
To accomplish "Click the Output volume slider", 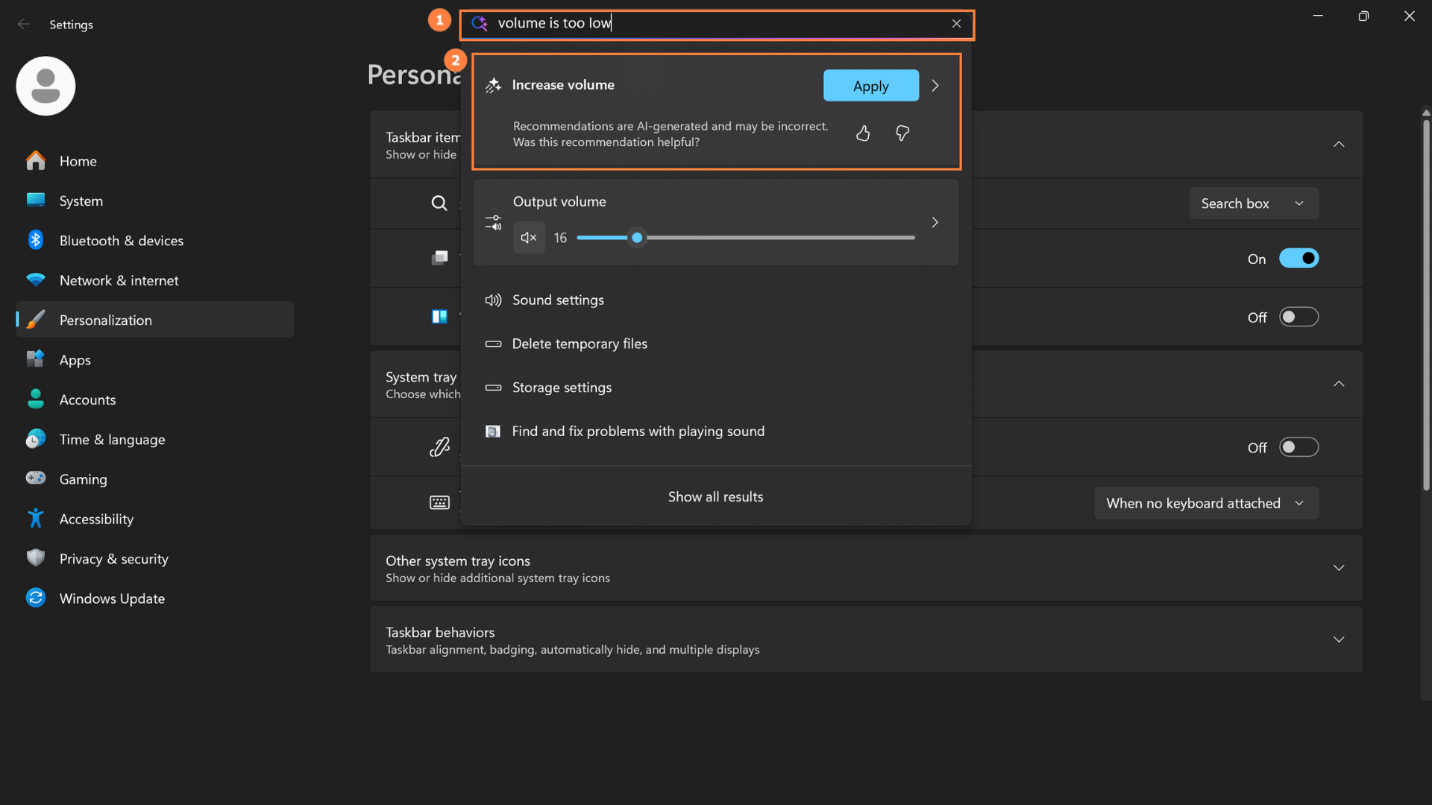I will point(746,238).
